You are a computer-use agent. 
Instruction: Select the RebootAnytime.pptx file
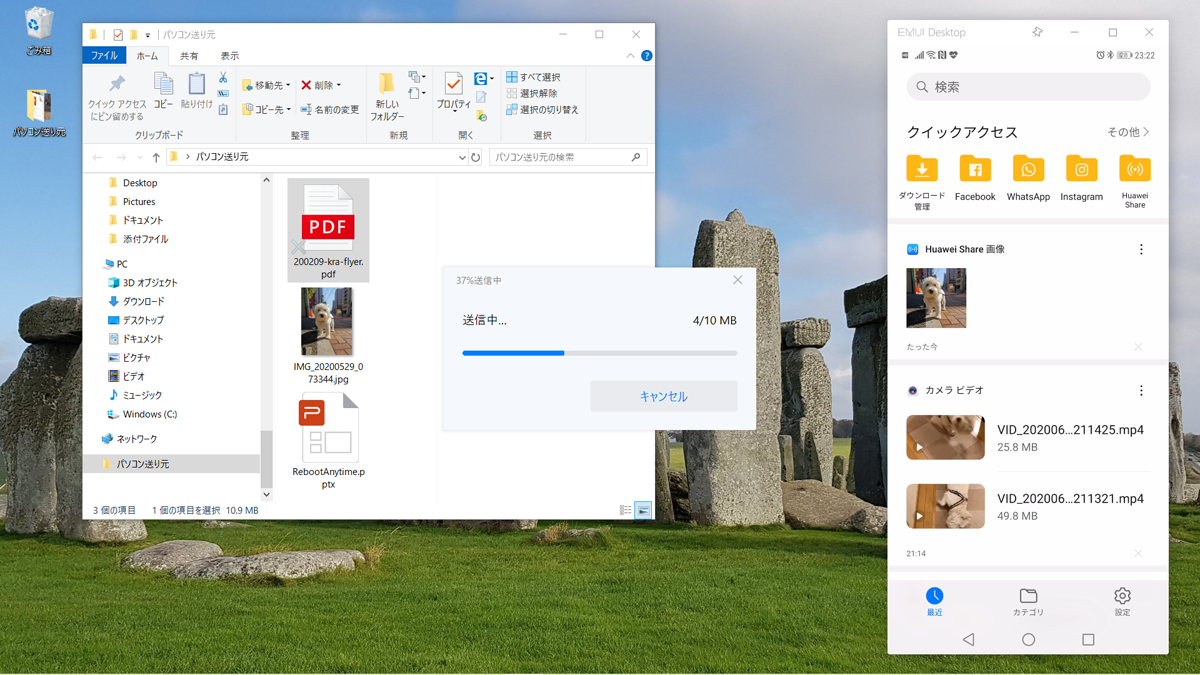pyautogui.click(x=328, y=441)
